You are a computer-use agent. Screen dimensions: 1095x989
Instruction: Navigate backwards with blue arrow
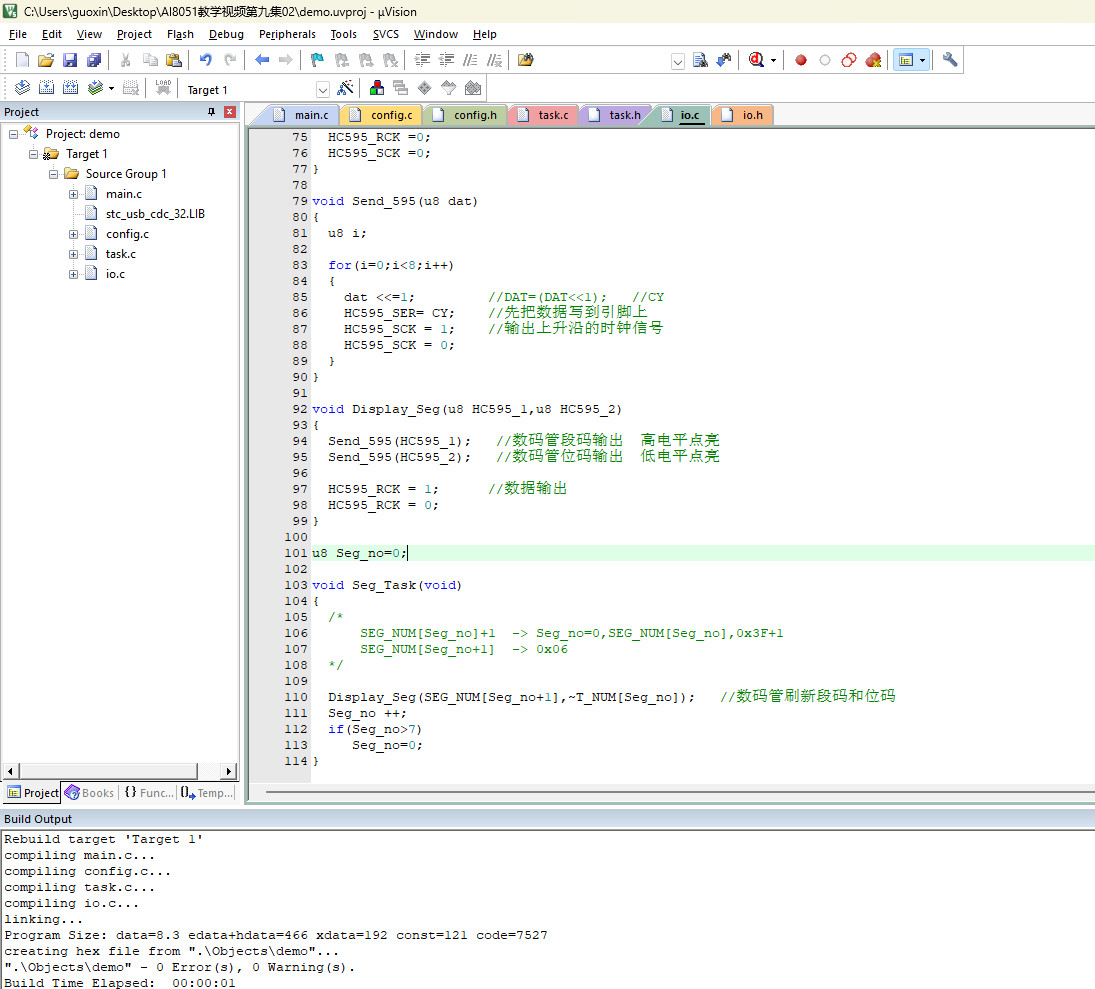click(x=262, y=60)
